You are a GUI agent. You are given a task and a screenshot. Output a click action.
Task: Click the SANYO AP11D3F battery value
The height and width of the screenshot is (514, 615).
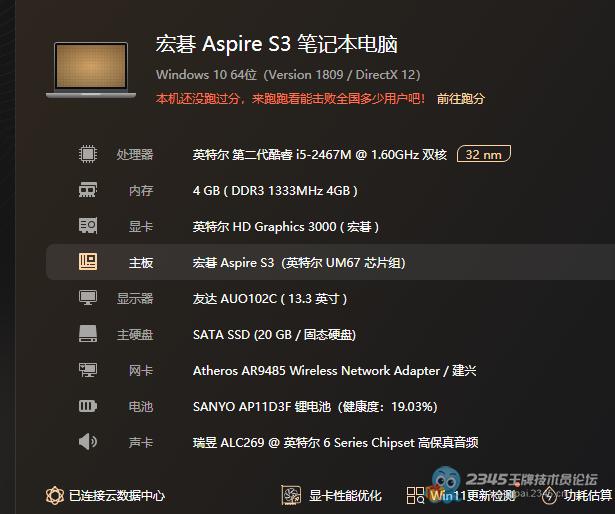point(315,406)
